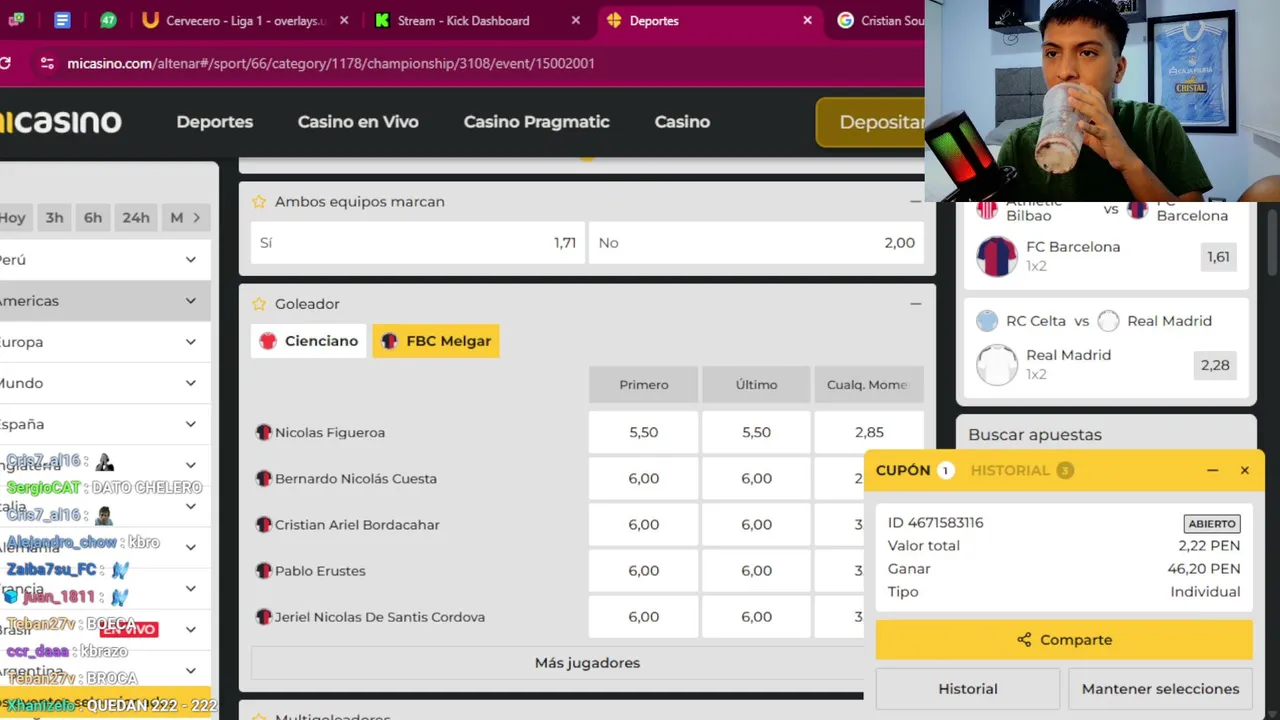Click the share icon in Comparte
1280x720 pixels.
[x=1024, y=640]
